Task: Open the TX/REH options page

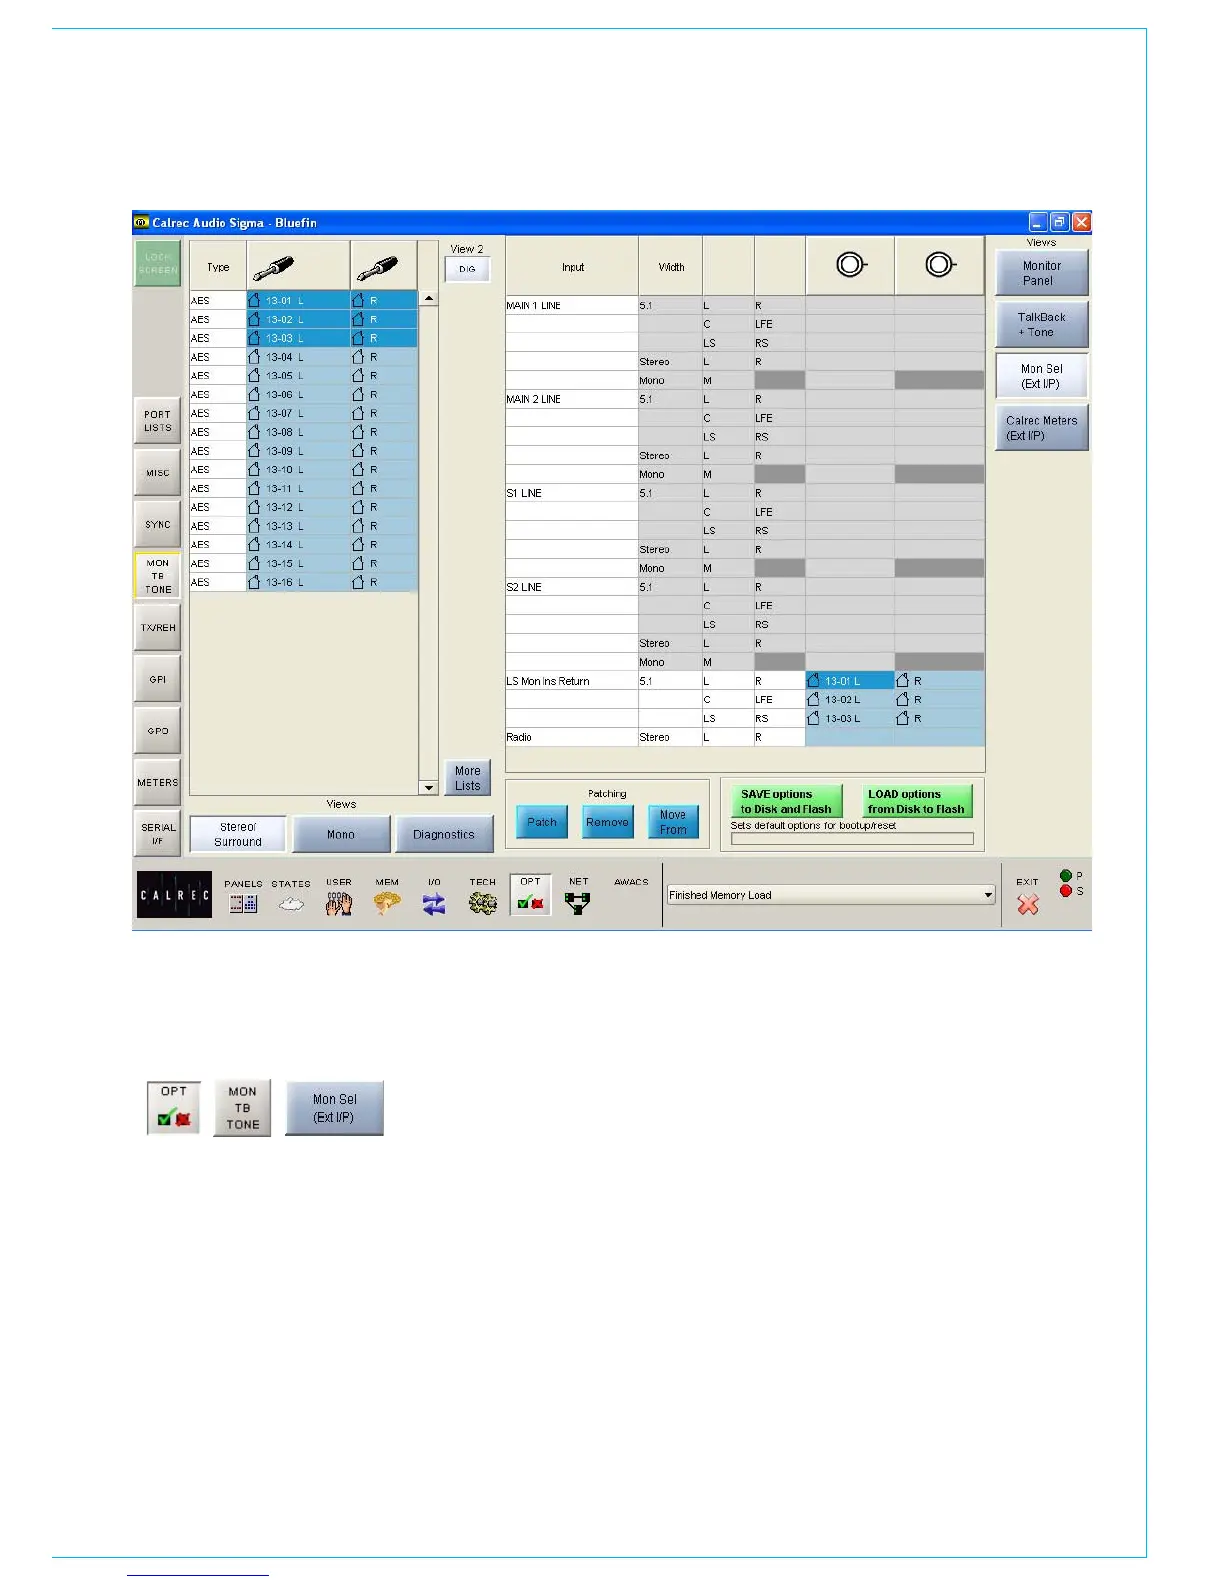Action: coord(158,628)
